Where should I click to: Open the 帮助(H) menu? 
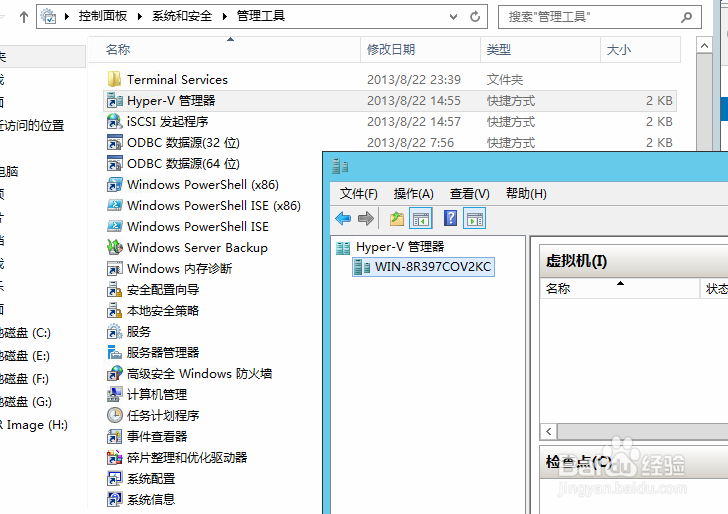coord(526,193)
